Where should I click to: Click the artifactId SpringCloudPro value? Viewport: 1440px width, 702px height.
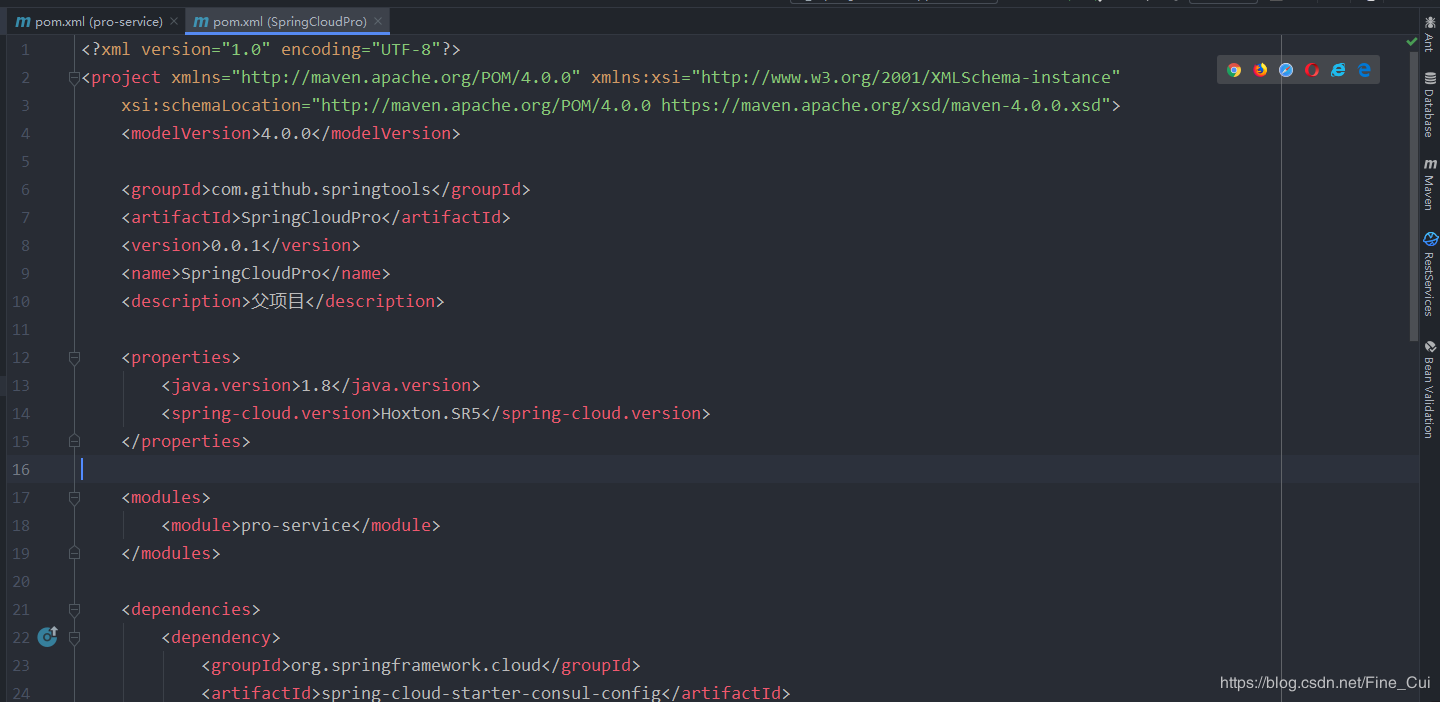pos(311,217)
